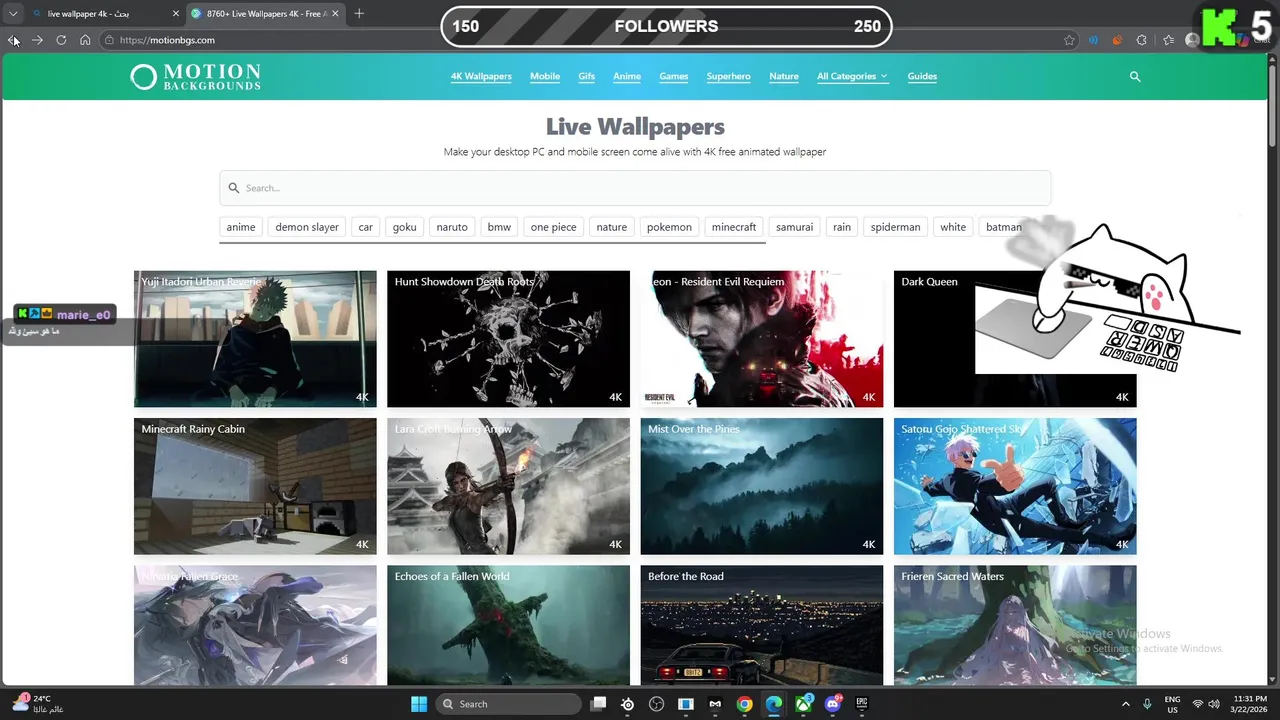The image size is (1280, 720).
Task: Open the Anime menu item
Action: click(x=627, y=76)
